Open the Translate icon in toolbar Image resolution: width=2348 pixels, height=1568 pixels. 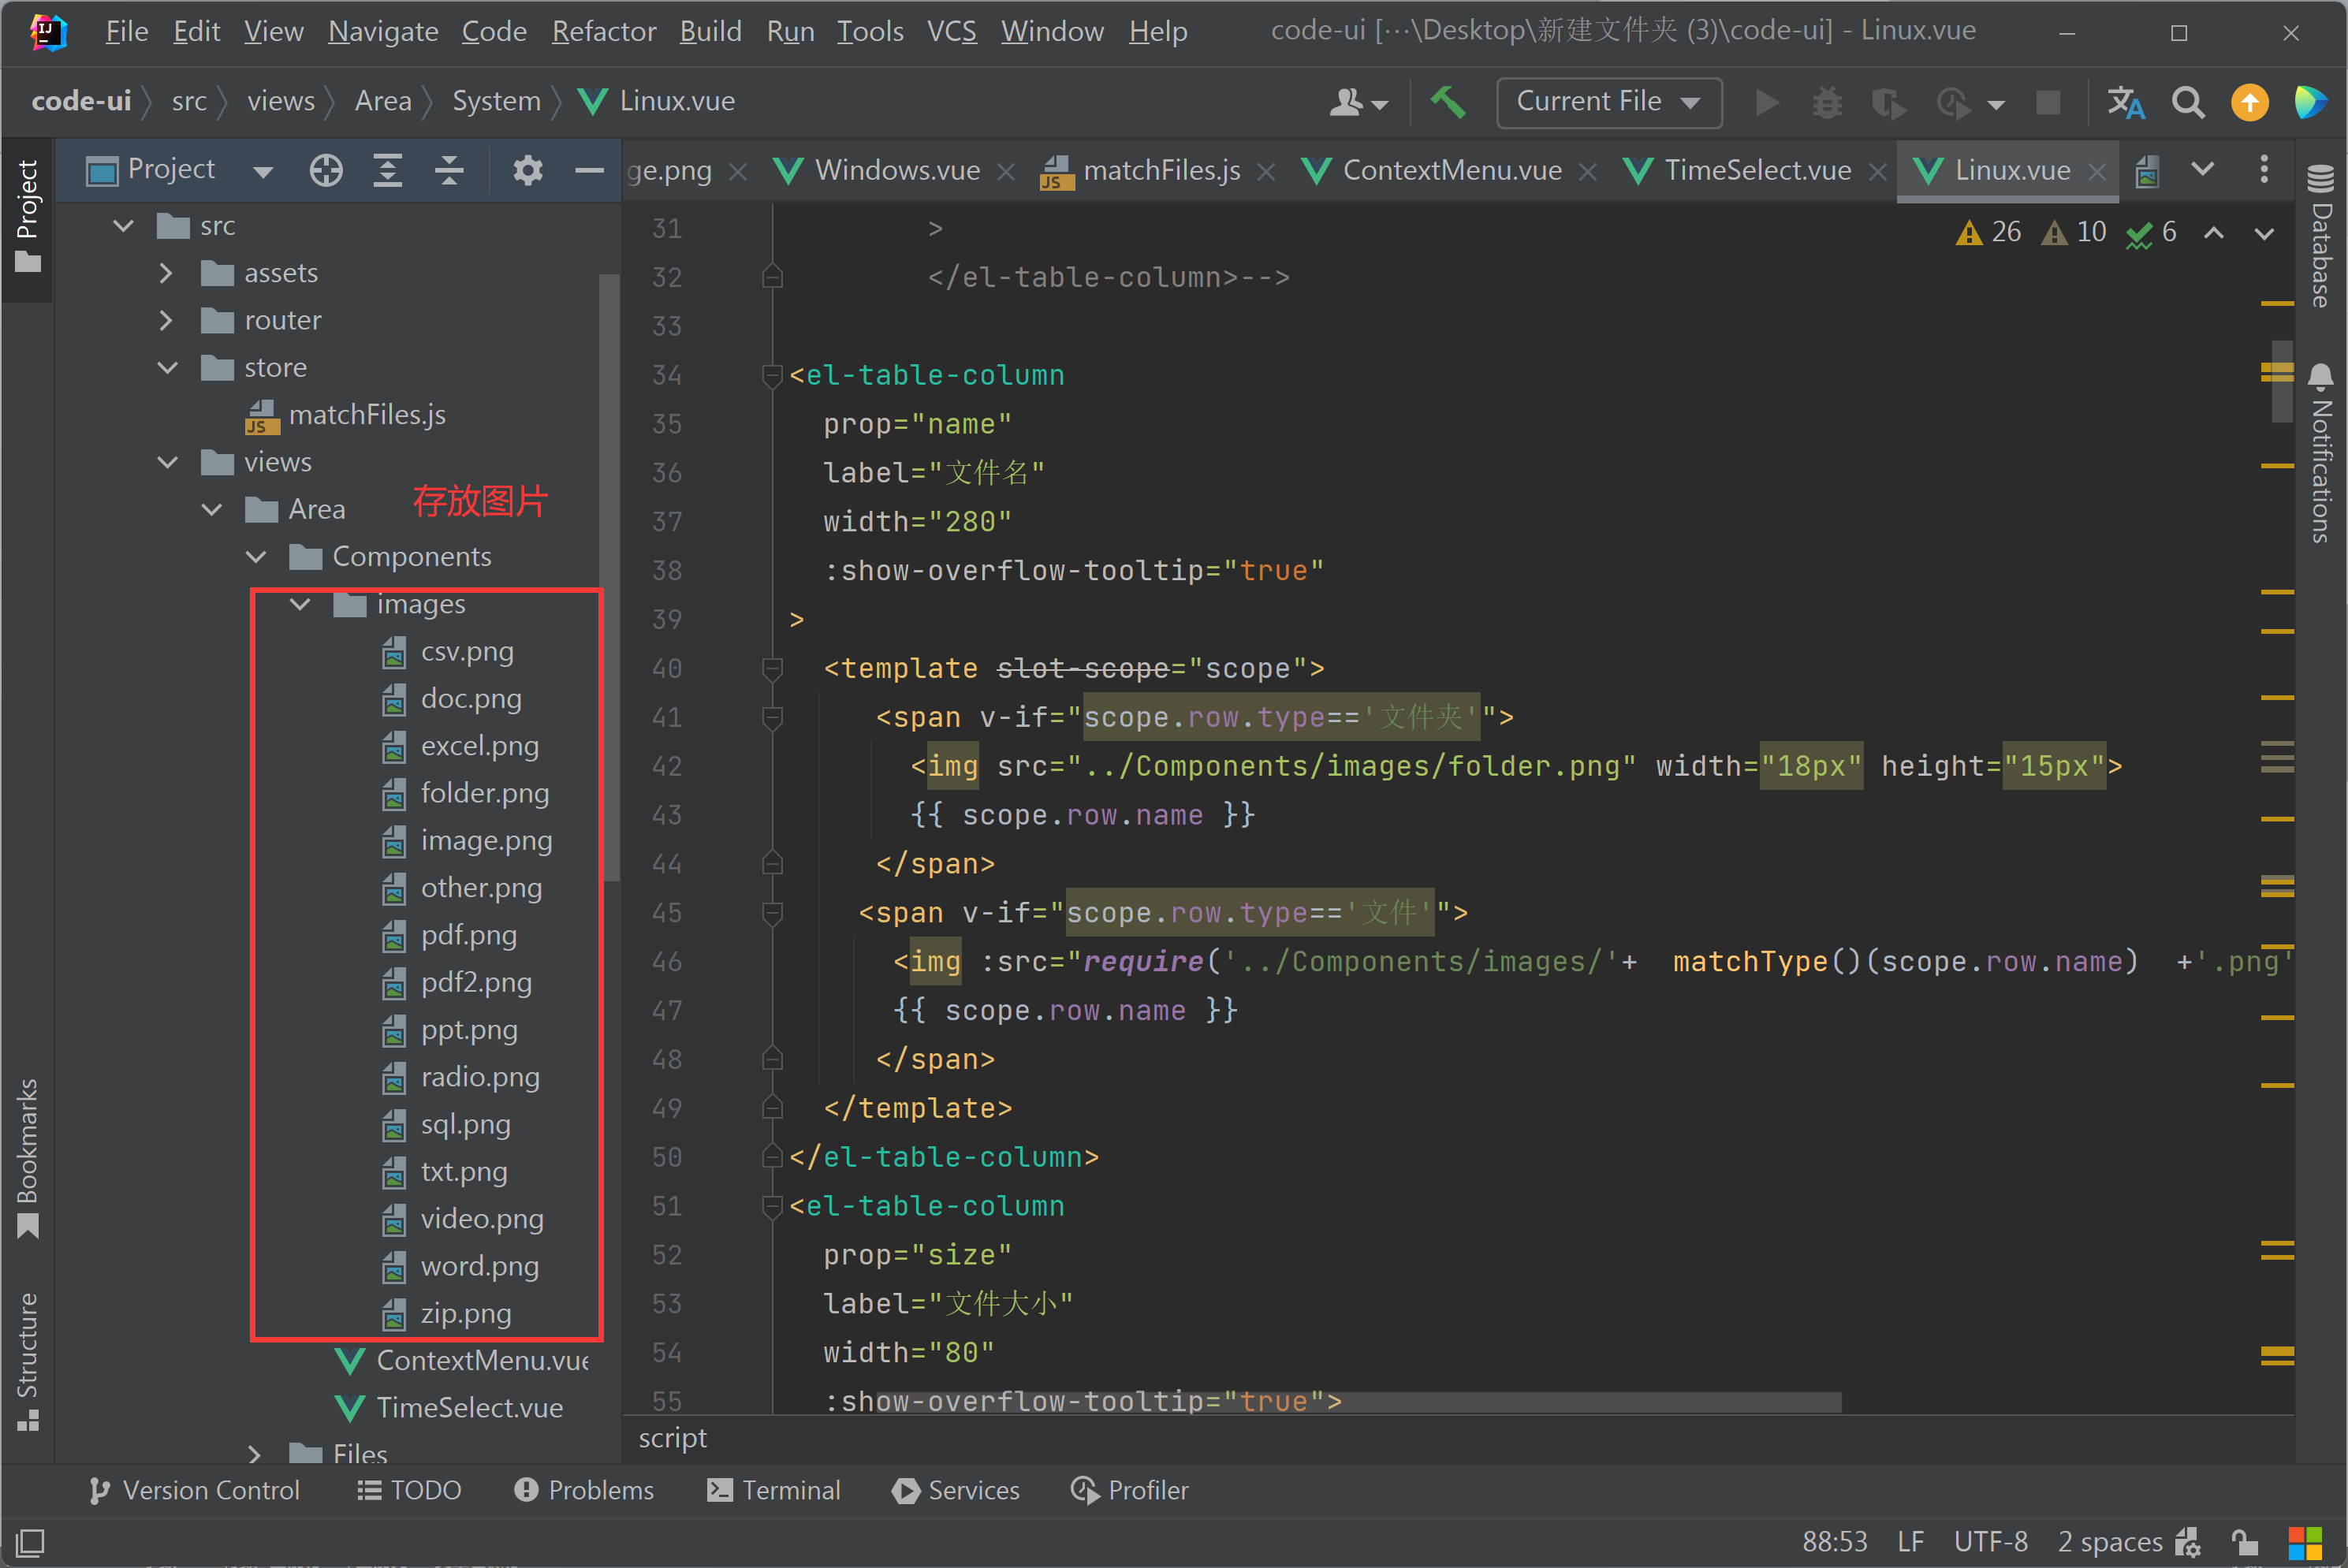(x=2126, y=102)
